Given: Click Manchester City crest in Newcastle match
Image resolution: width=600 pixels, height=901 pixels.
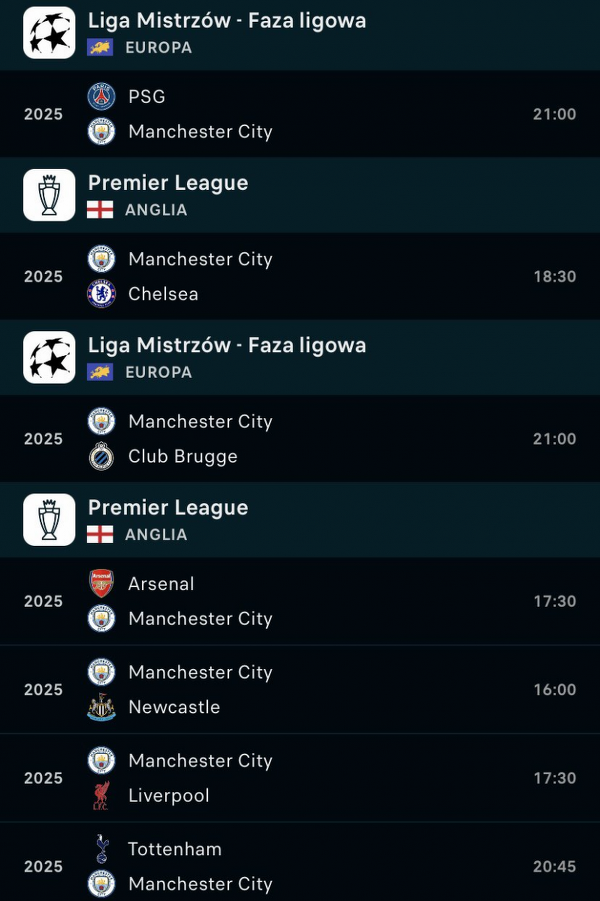Looking at the screenshot, I should pos(102,672).
